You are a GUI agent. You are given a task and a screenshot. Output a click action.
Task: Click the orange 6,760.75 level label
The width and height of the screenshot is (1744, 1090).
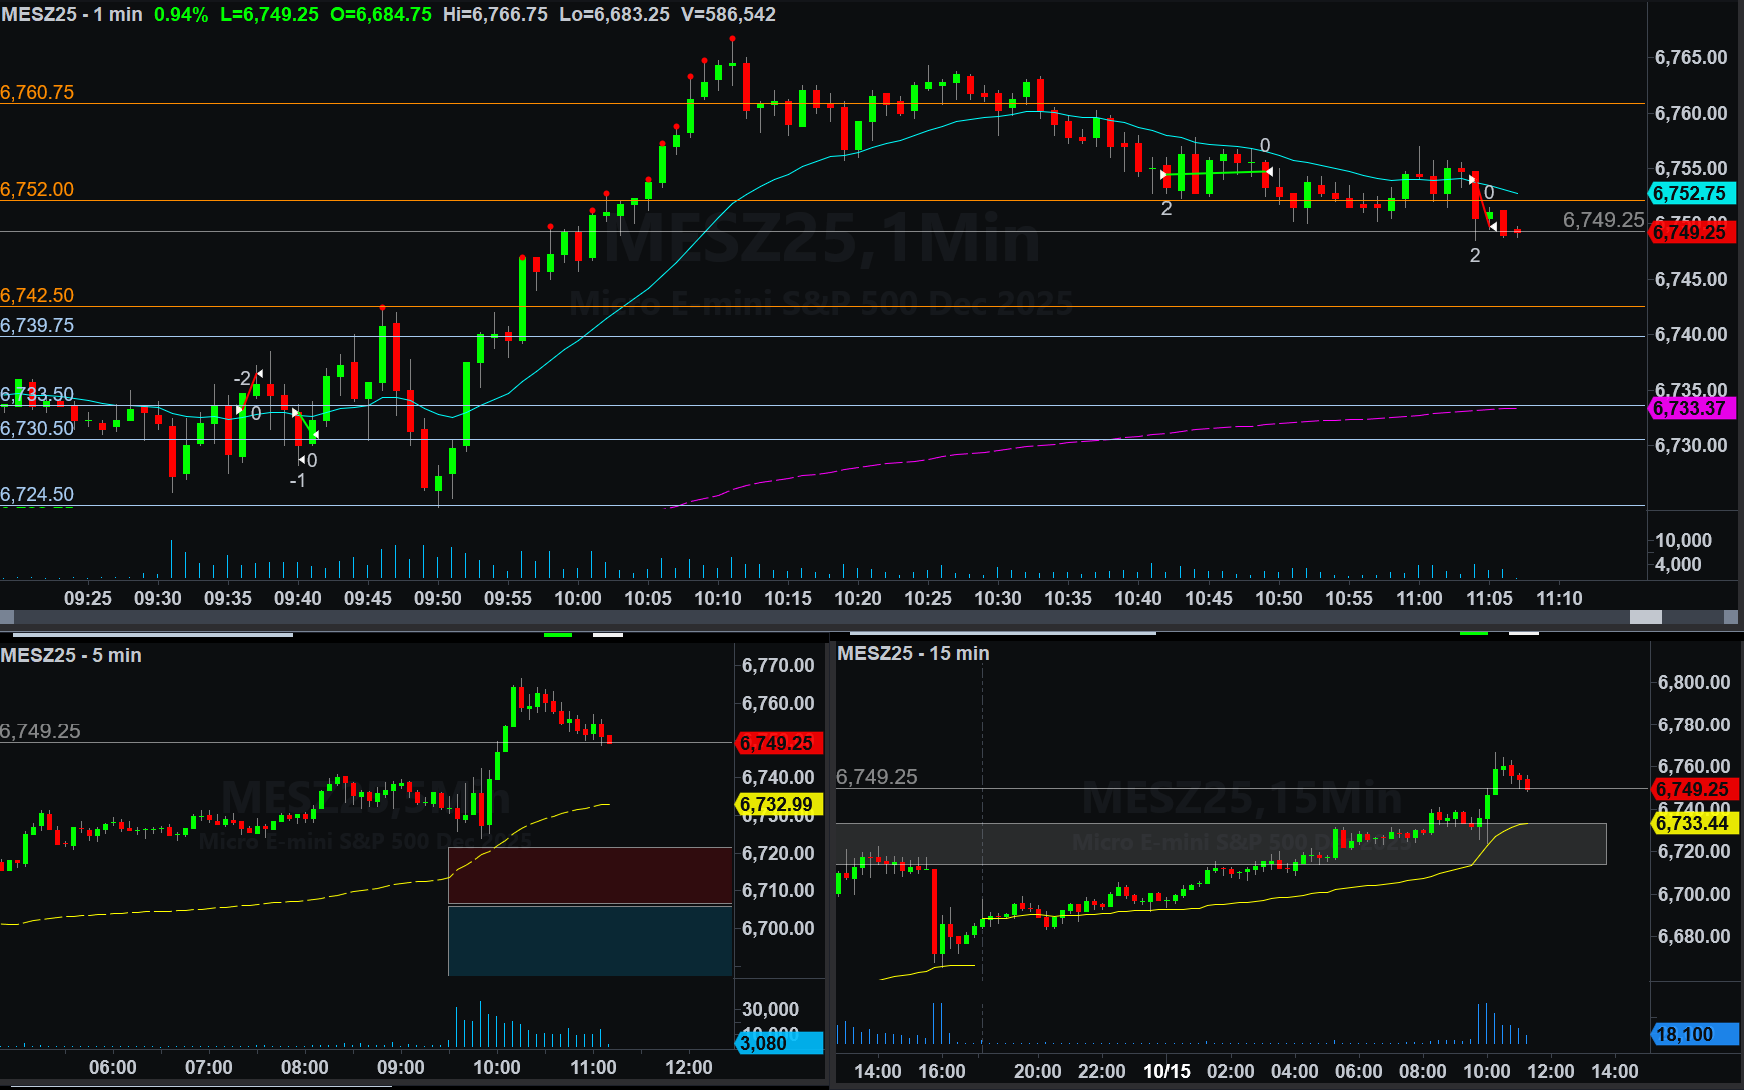(37, 92)
